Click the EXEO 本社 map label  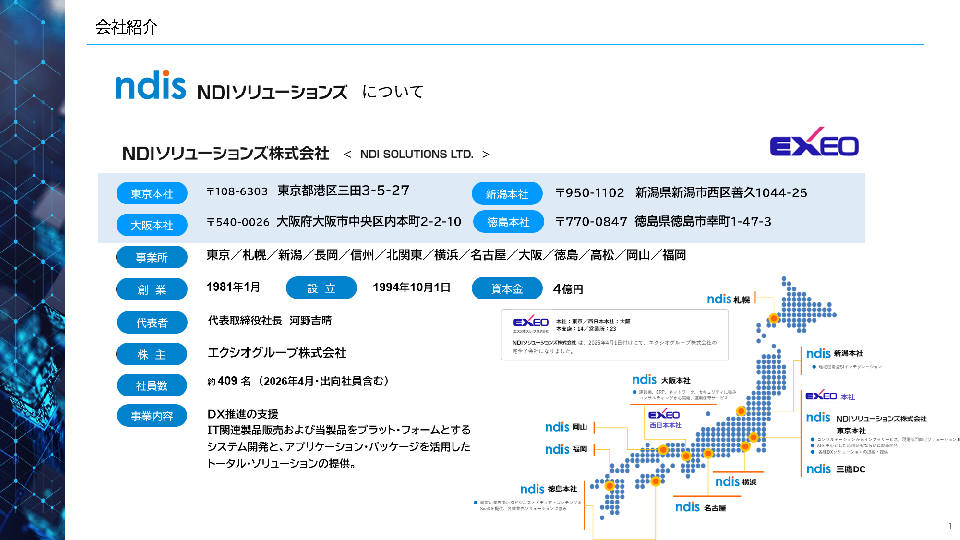click(x=830, y=396)
